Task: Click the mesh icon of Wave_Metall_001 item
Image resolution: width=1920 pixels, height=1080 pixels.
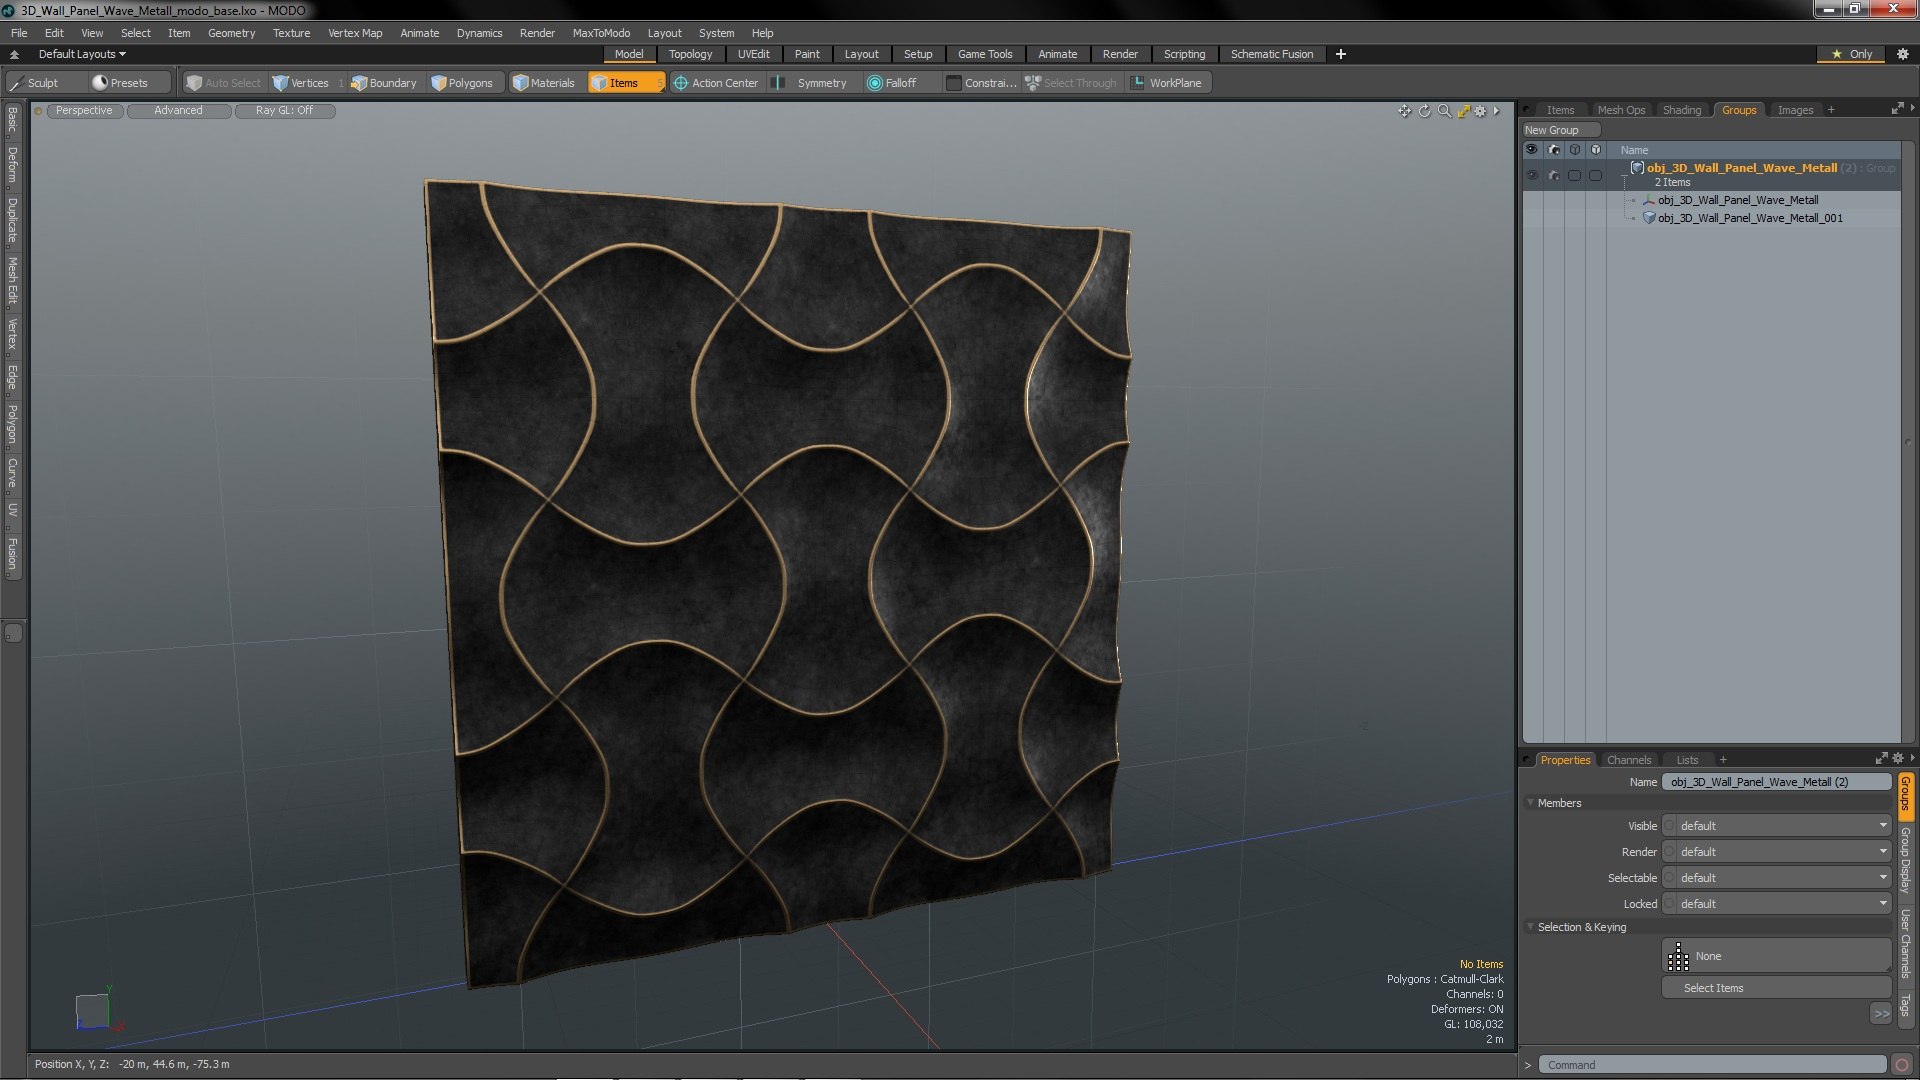Action: [1649, 218]
